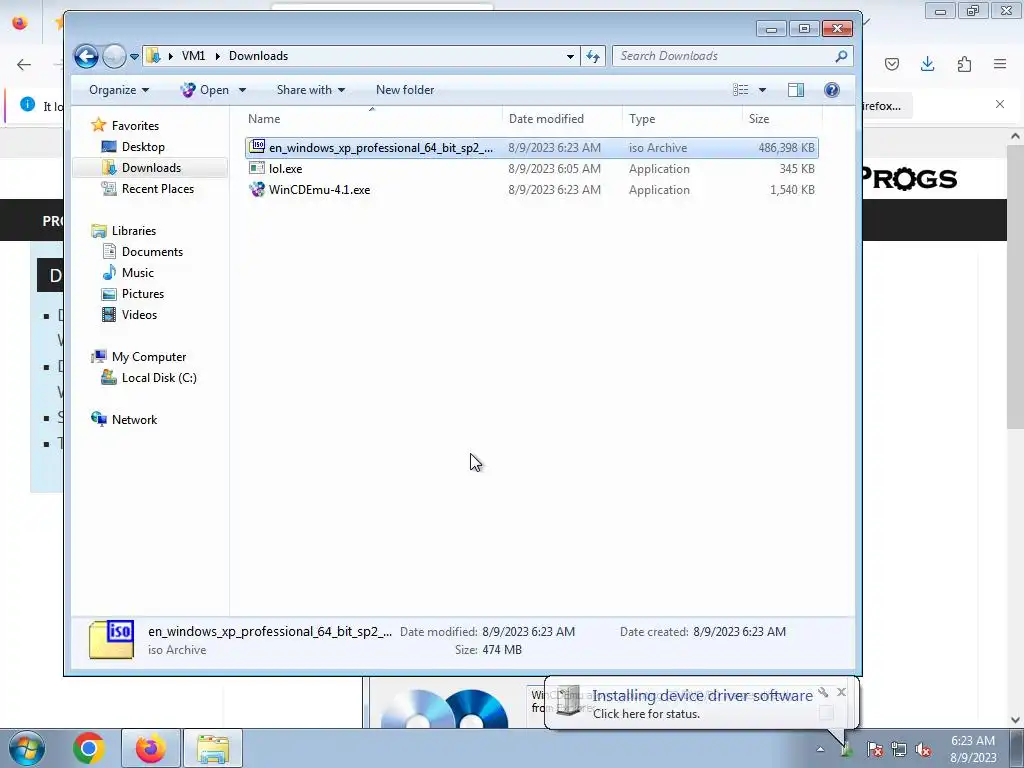The height and width of the screenshot is (768, 1024).
Task: Select the en_windows_xp_professional iso file
Action: 532,148
